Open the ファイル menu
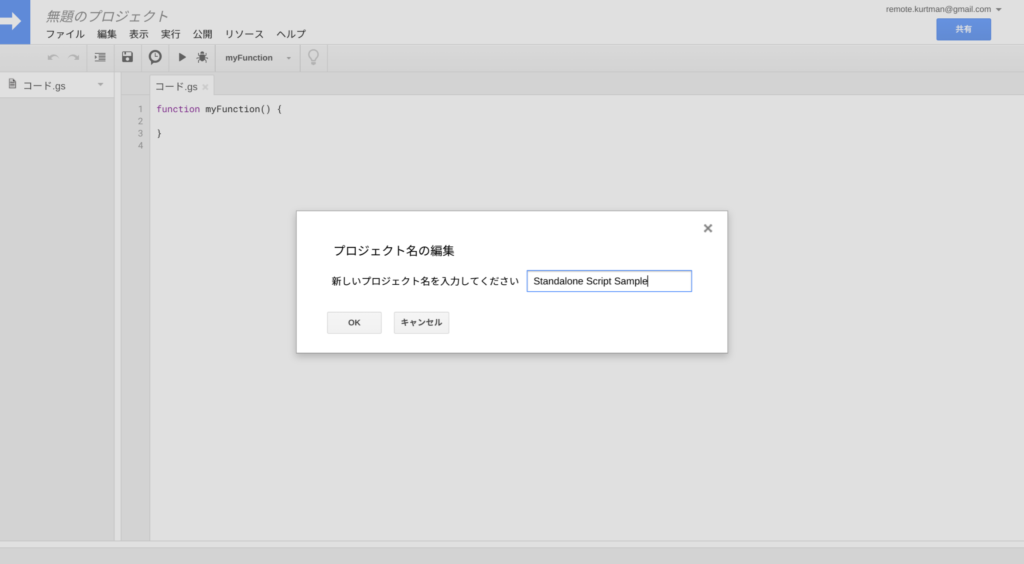Viewport: 1024px width, 564px height. [65, 34]
